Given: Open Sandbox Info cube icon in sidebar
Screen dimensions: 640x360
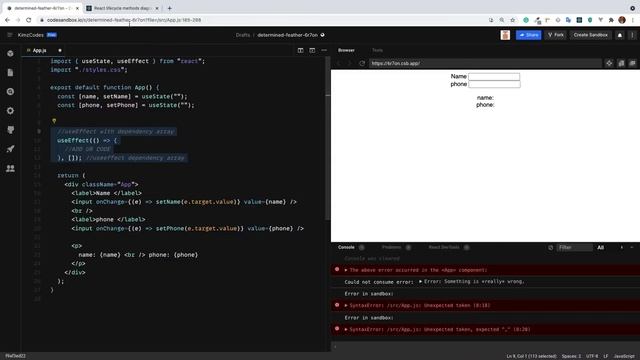Looking at the screenshot, I should (10, 53).
